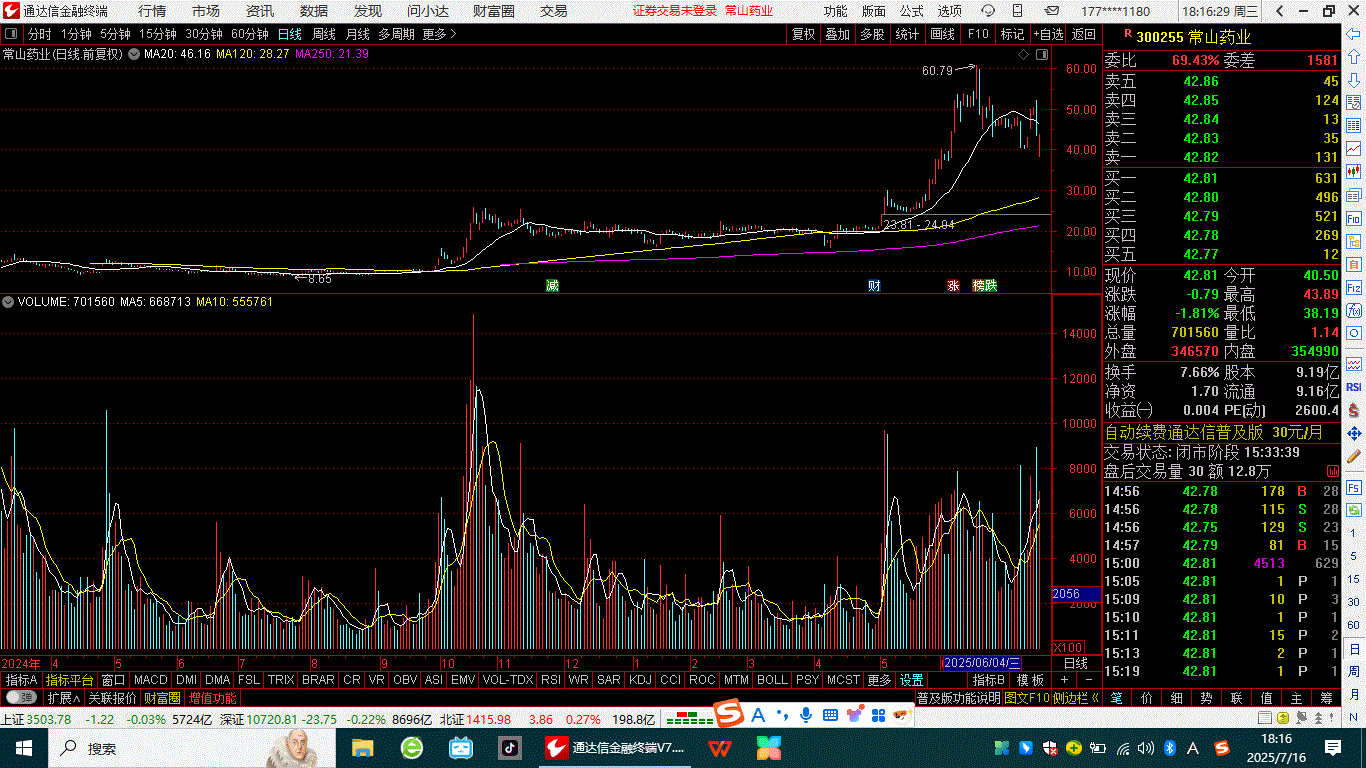The image size is (1366, 768).
Task: Click the 减 marker on the chart
Action: [x=552, y=286]
